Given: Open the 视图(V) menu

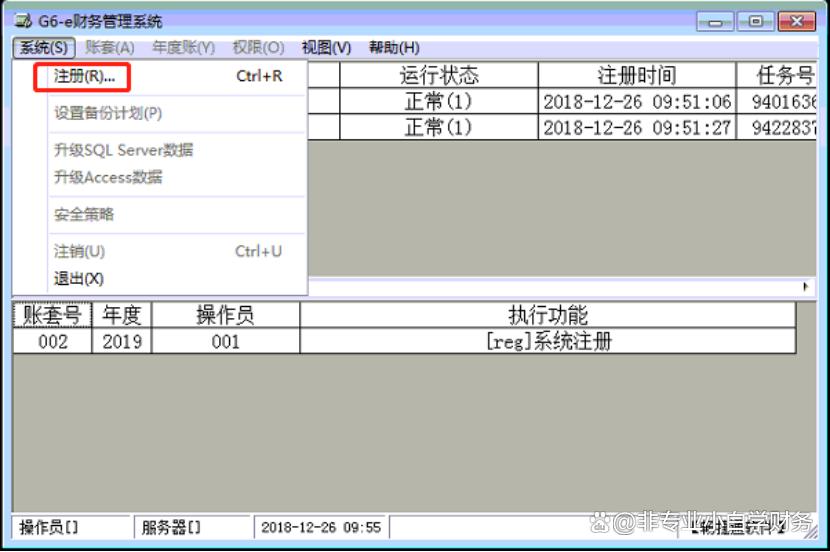Looking at the screenshot, I should pos(326,48).
